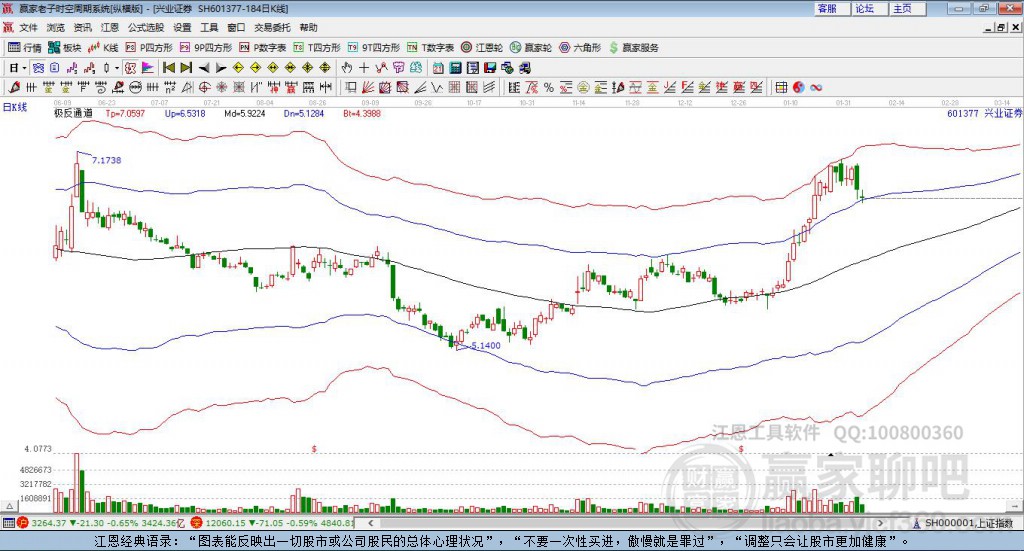Open the T四方形 time square tool

click(x=317, y=48)
